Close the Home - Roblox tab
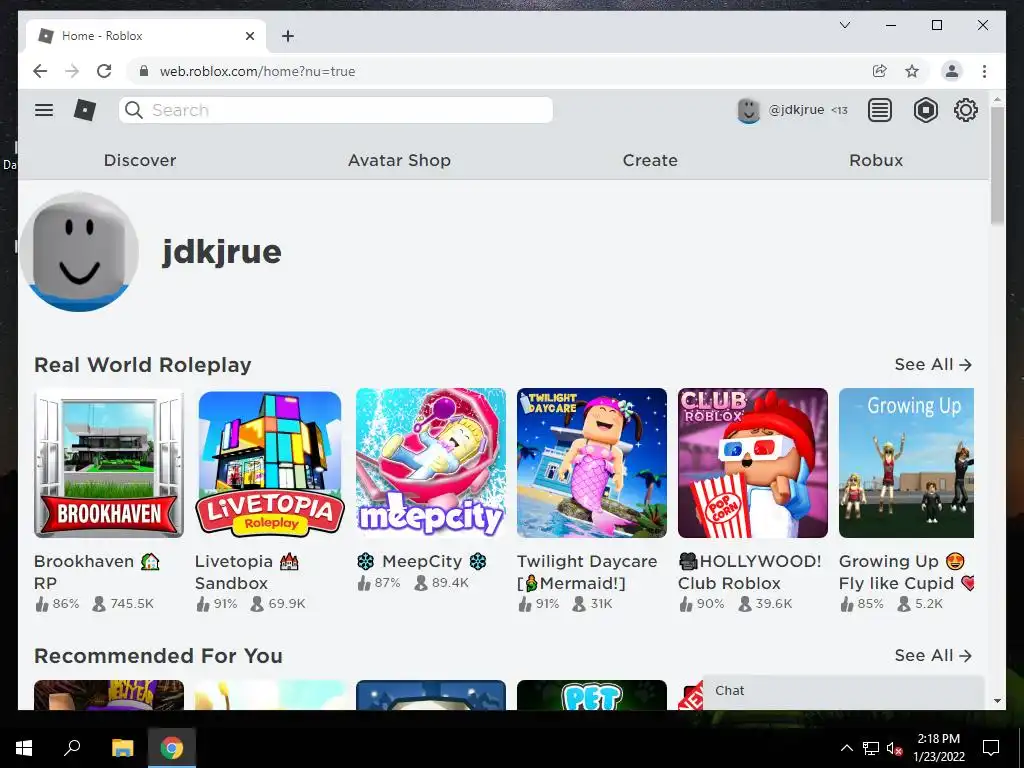The image size is (1024, 768). tap(249, 36)
